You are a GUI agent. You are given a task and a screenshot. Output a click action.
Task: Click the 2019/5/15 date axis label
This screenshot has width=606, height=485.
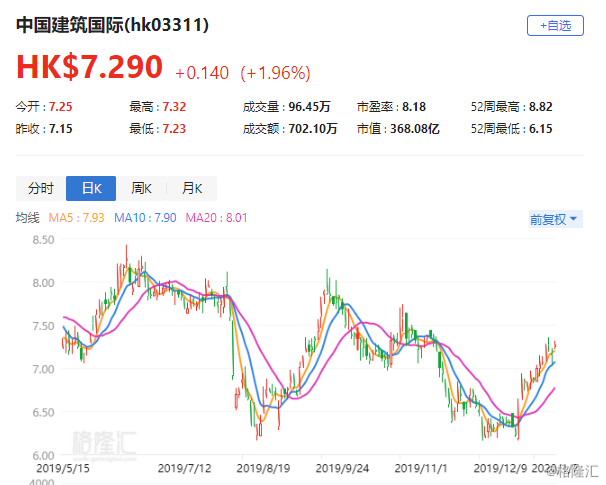coord(63,468)
